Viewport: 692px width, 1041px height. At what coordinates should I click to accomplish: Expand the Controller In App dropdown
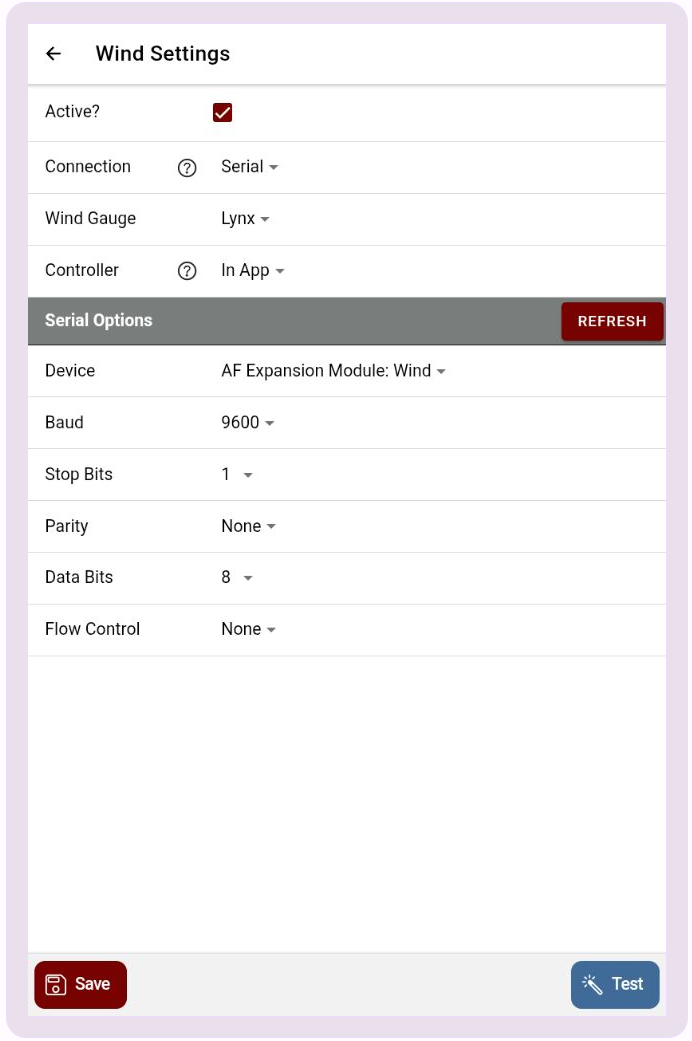point(252,271)
